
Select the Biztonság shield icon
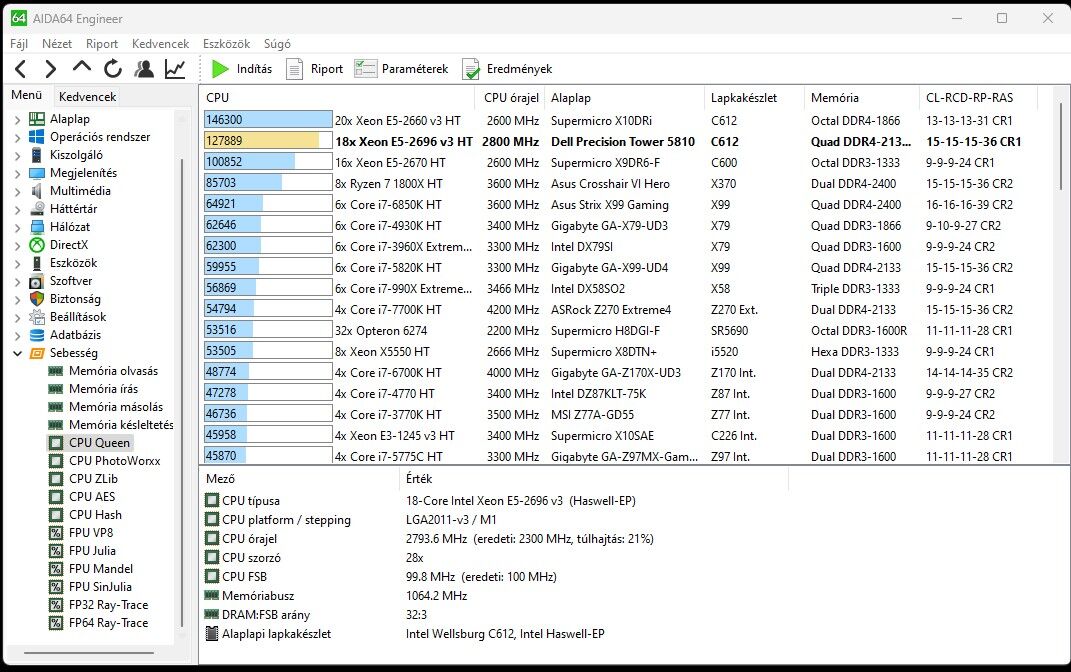pos(37,298)
